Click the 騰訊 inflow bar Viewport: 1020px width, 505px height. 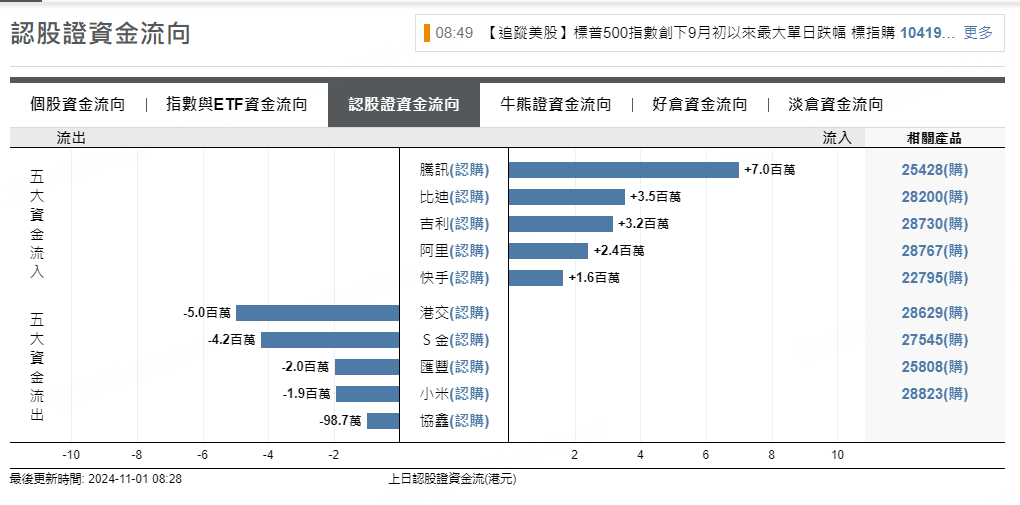[624, 170]
